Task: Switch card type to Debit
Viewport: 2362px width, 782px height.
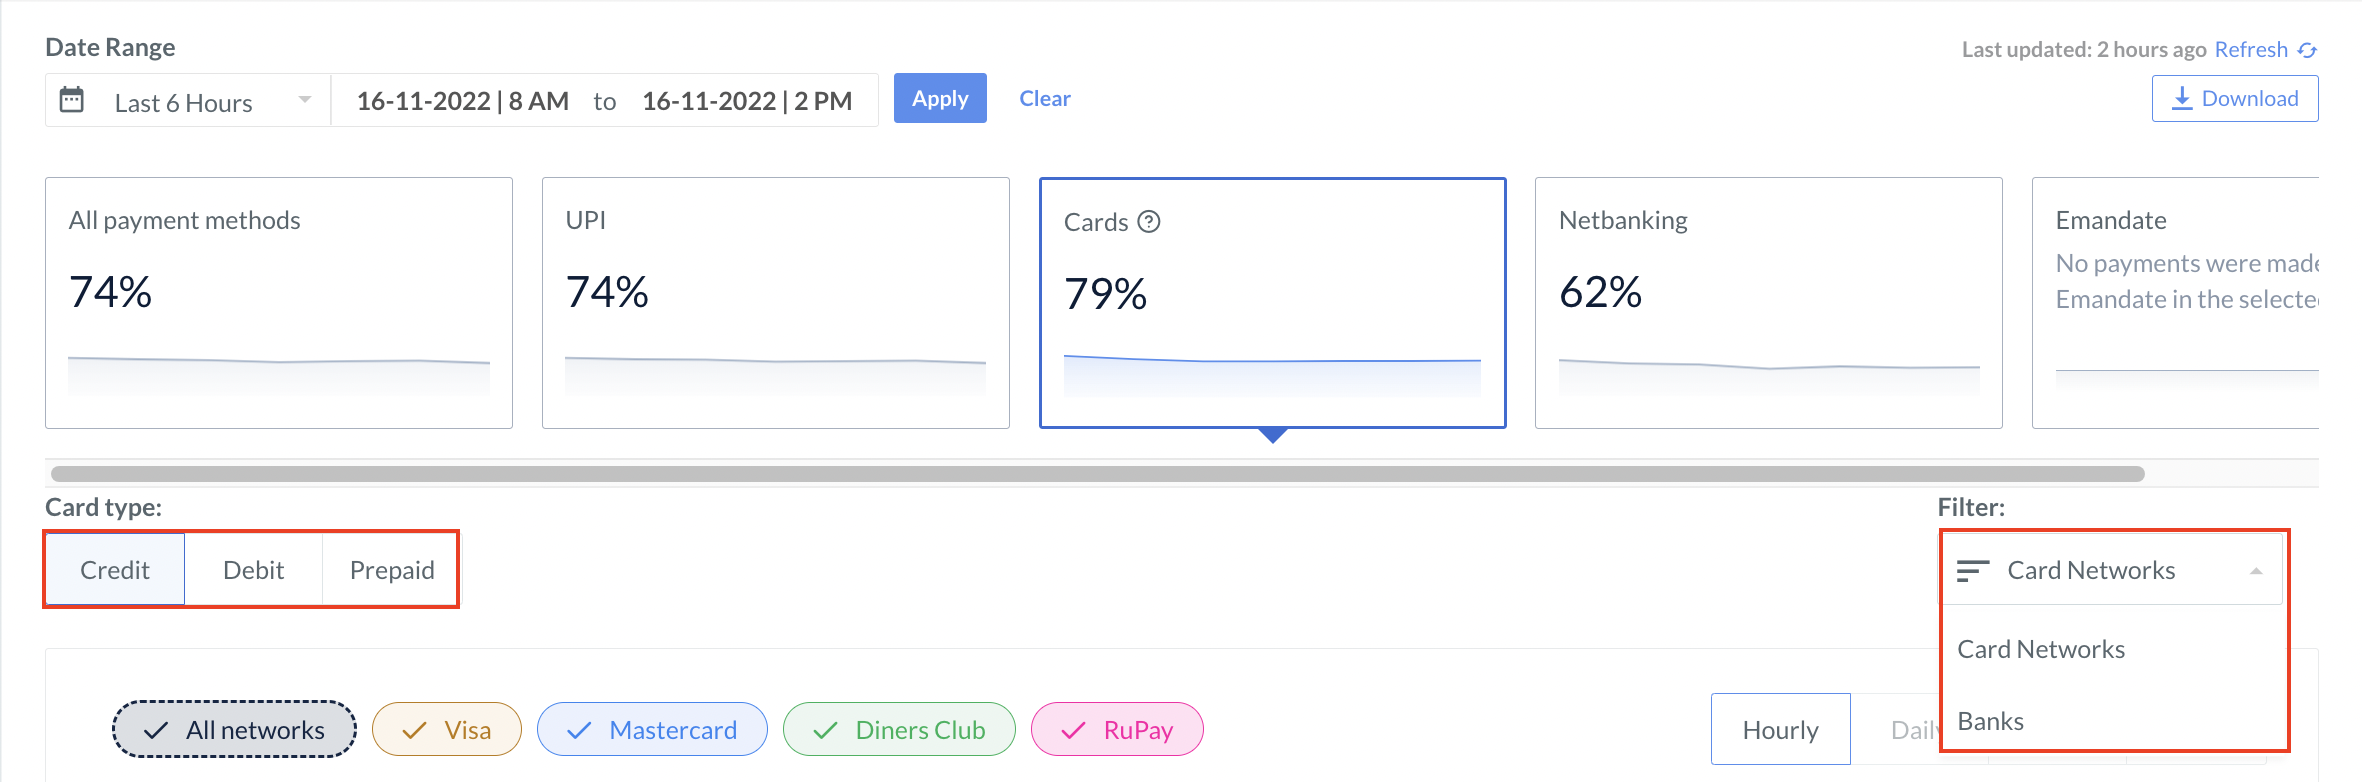Action: tap(253, 570)
